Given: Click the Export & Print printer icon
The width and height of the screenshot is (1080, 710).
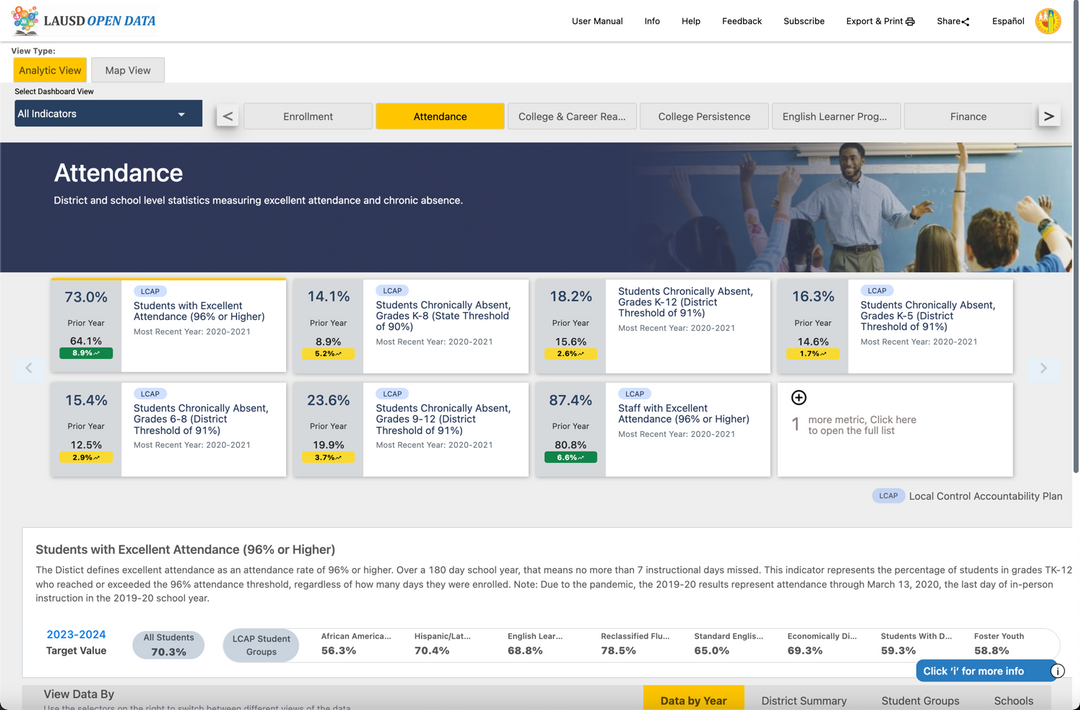Looking at the screenshot, I should 910,21.
